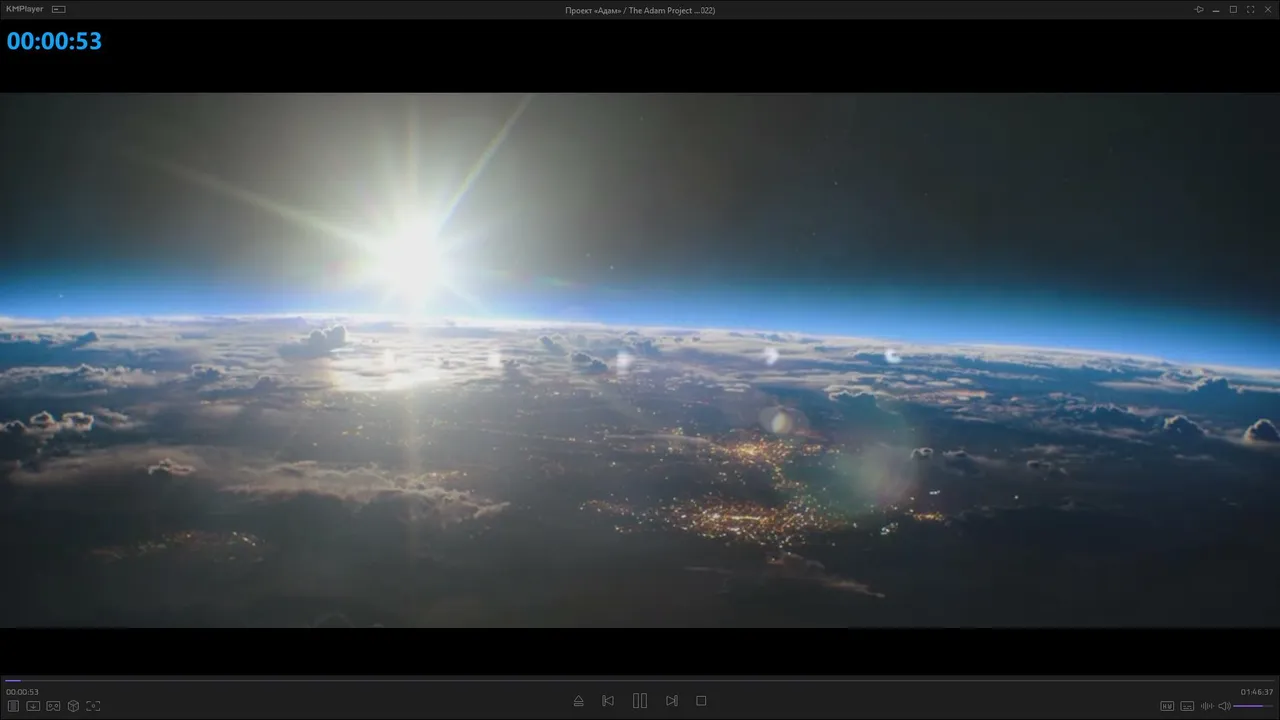Skip to the previous track

point(608,701)
